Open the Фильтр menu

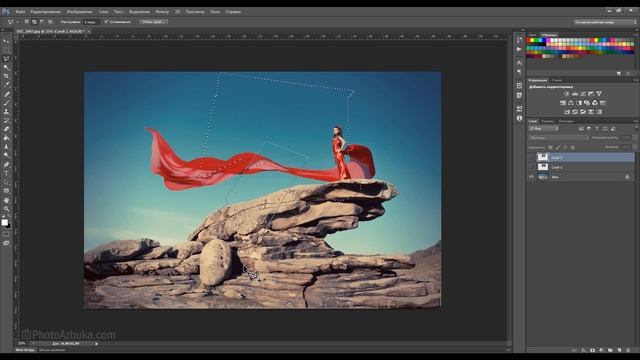pos(162,12)
